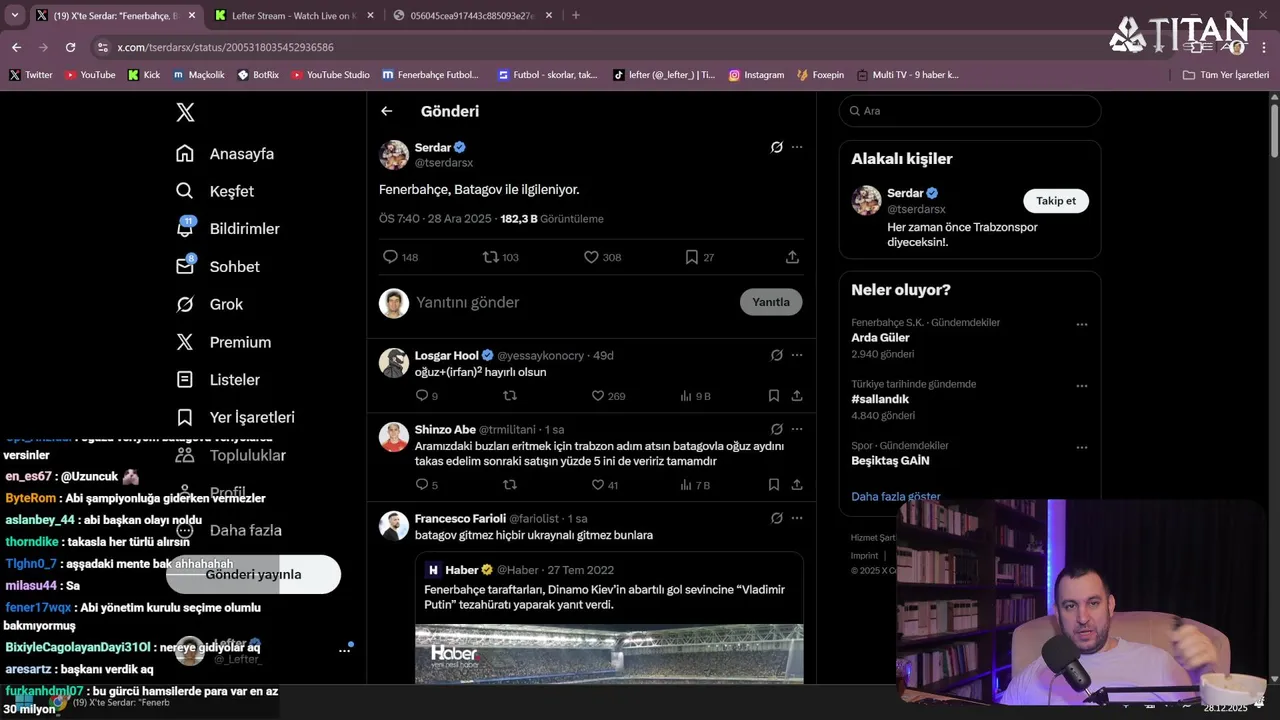1280x720 pixels.
Task: Open Listeler from sidebar
Action: (x=217, y=380)
